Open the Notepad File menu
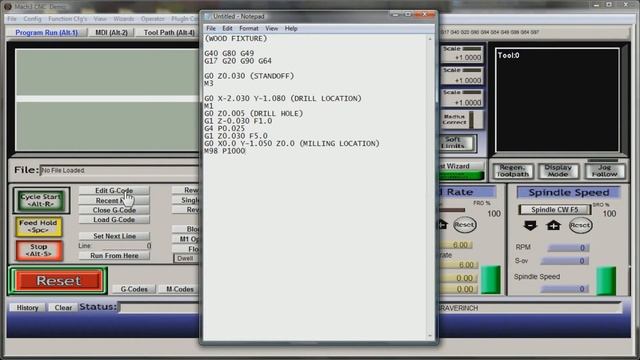The image size is (640, 360). point(211,29)
